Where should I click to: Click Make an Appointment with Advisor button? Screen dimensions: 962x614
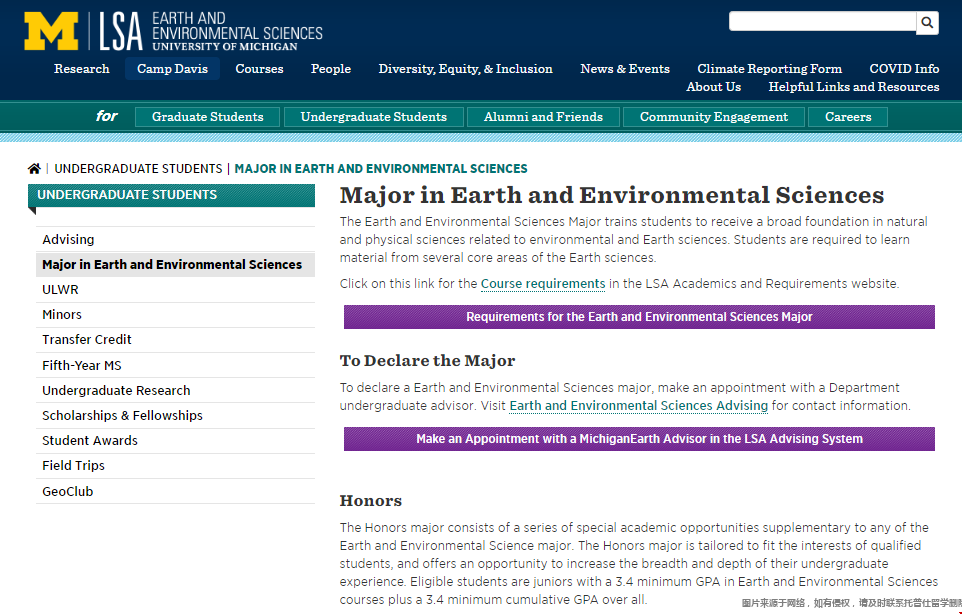639,439
